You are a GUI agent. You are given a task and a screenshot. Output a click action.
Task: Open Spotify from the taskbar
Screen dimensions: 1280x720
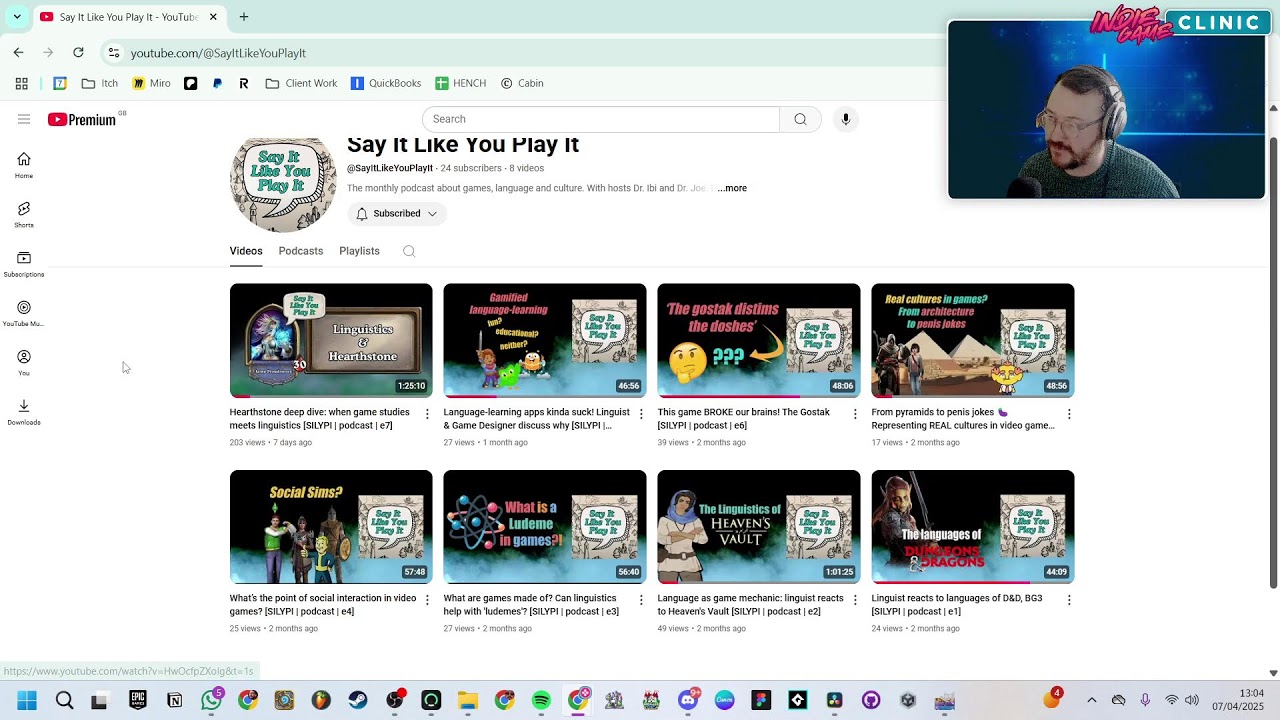(x=541, y=700)
